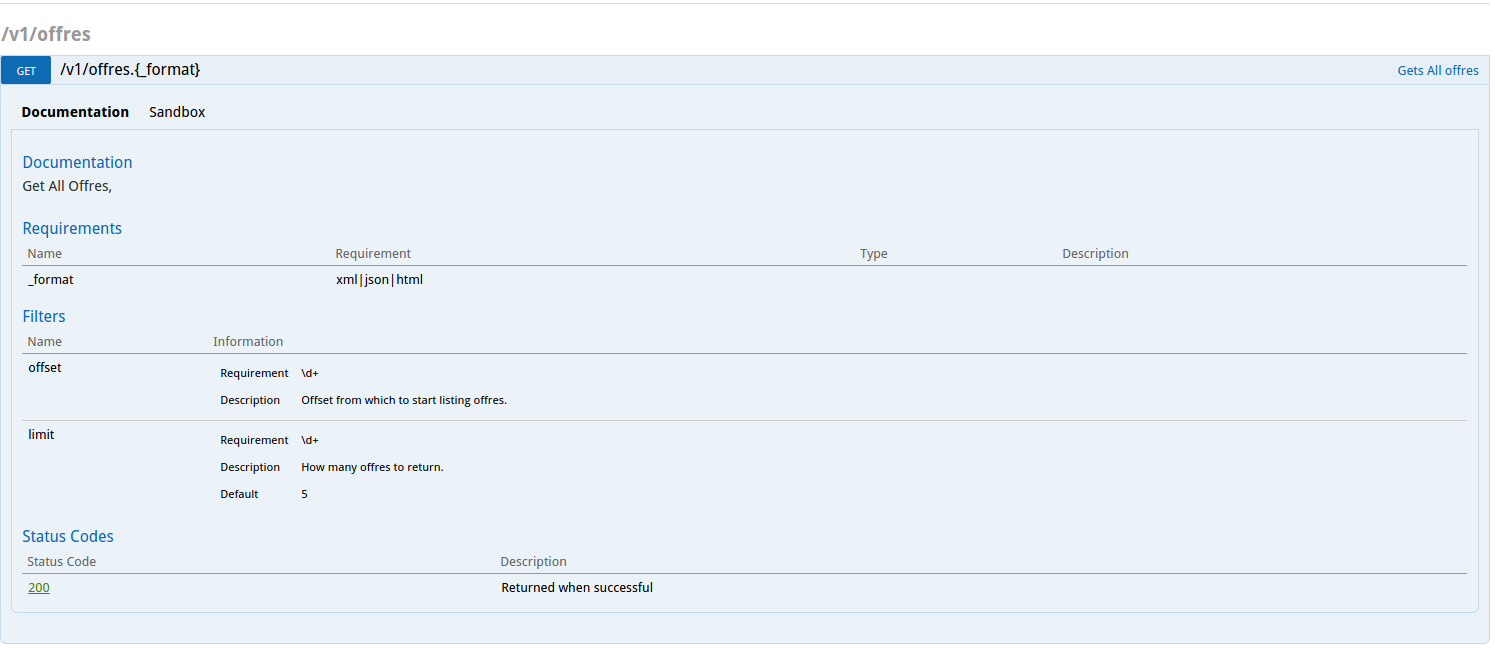Click the blue Documentation section heading

[77, 162]
